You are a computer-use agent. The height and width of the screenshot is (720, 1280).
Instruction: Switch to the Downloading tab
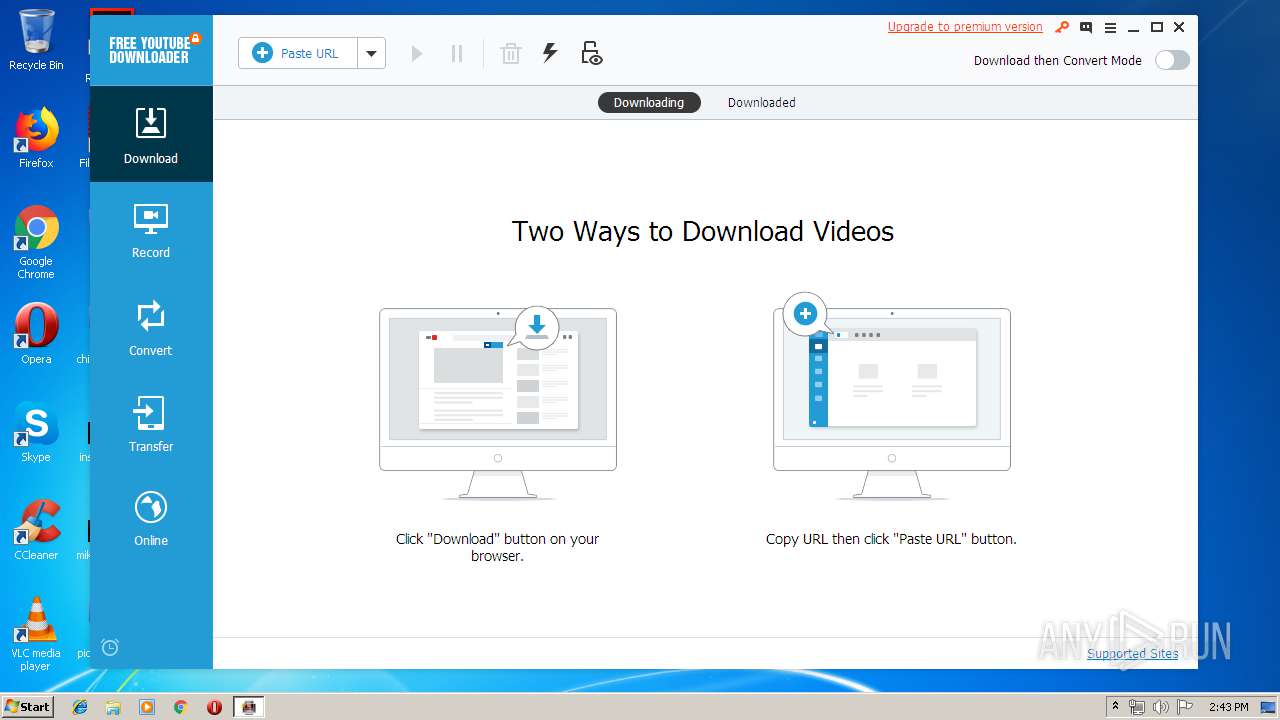point(649,102)
